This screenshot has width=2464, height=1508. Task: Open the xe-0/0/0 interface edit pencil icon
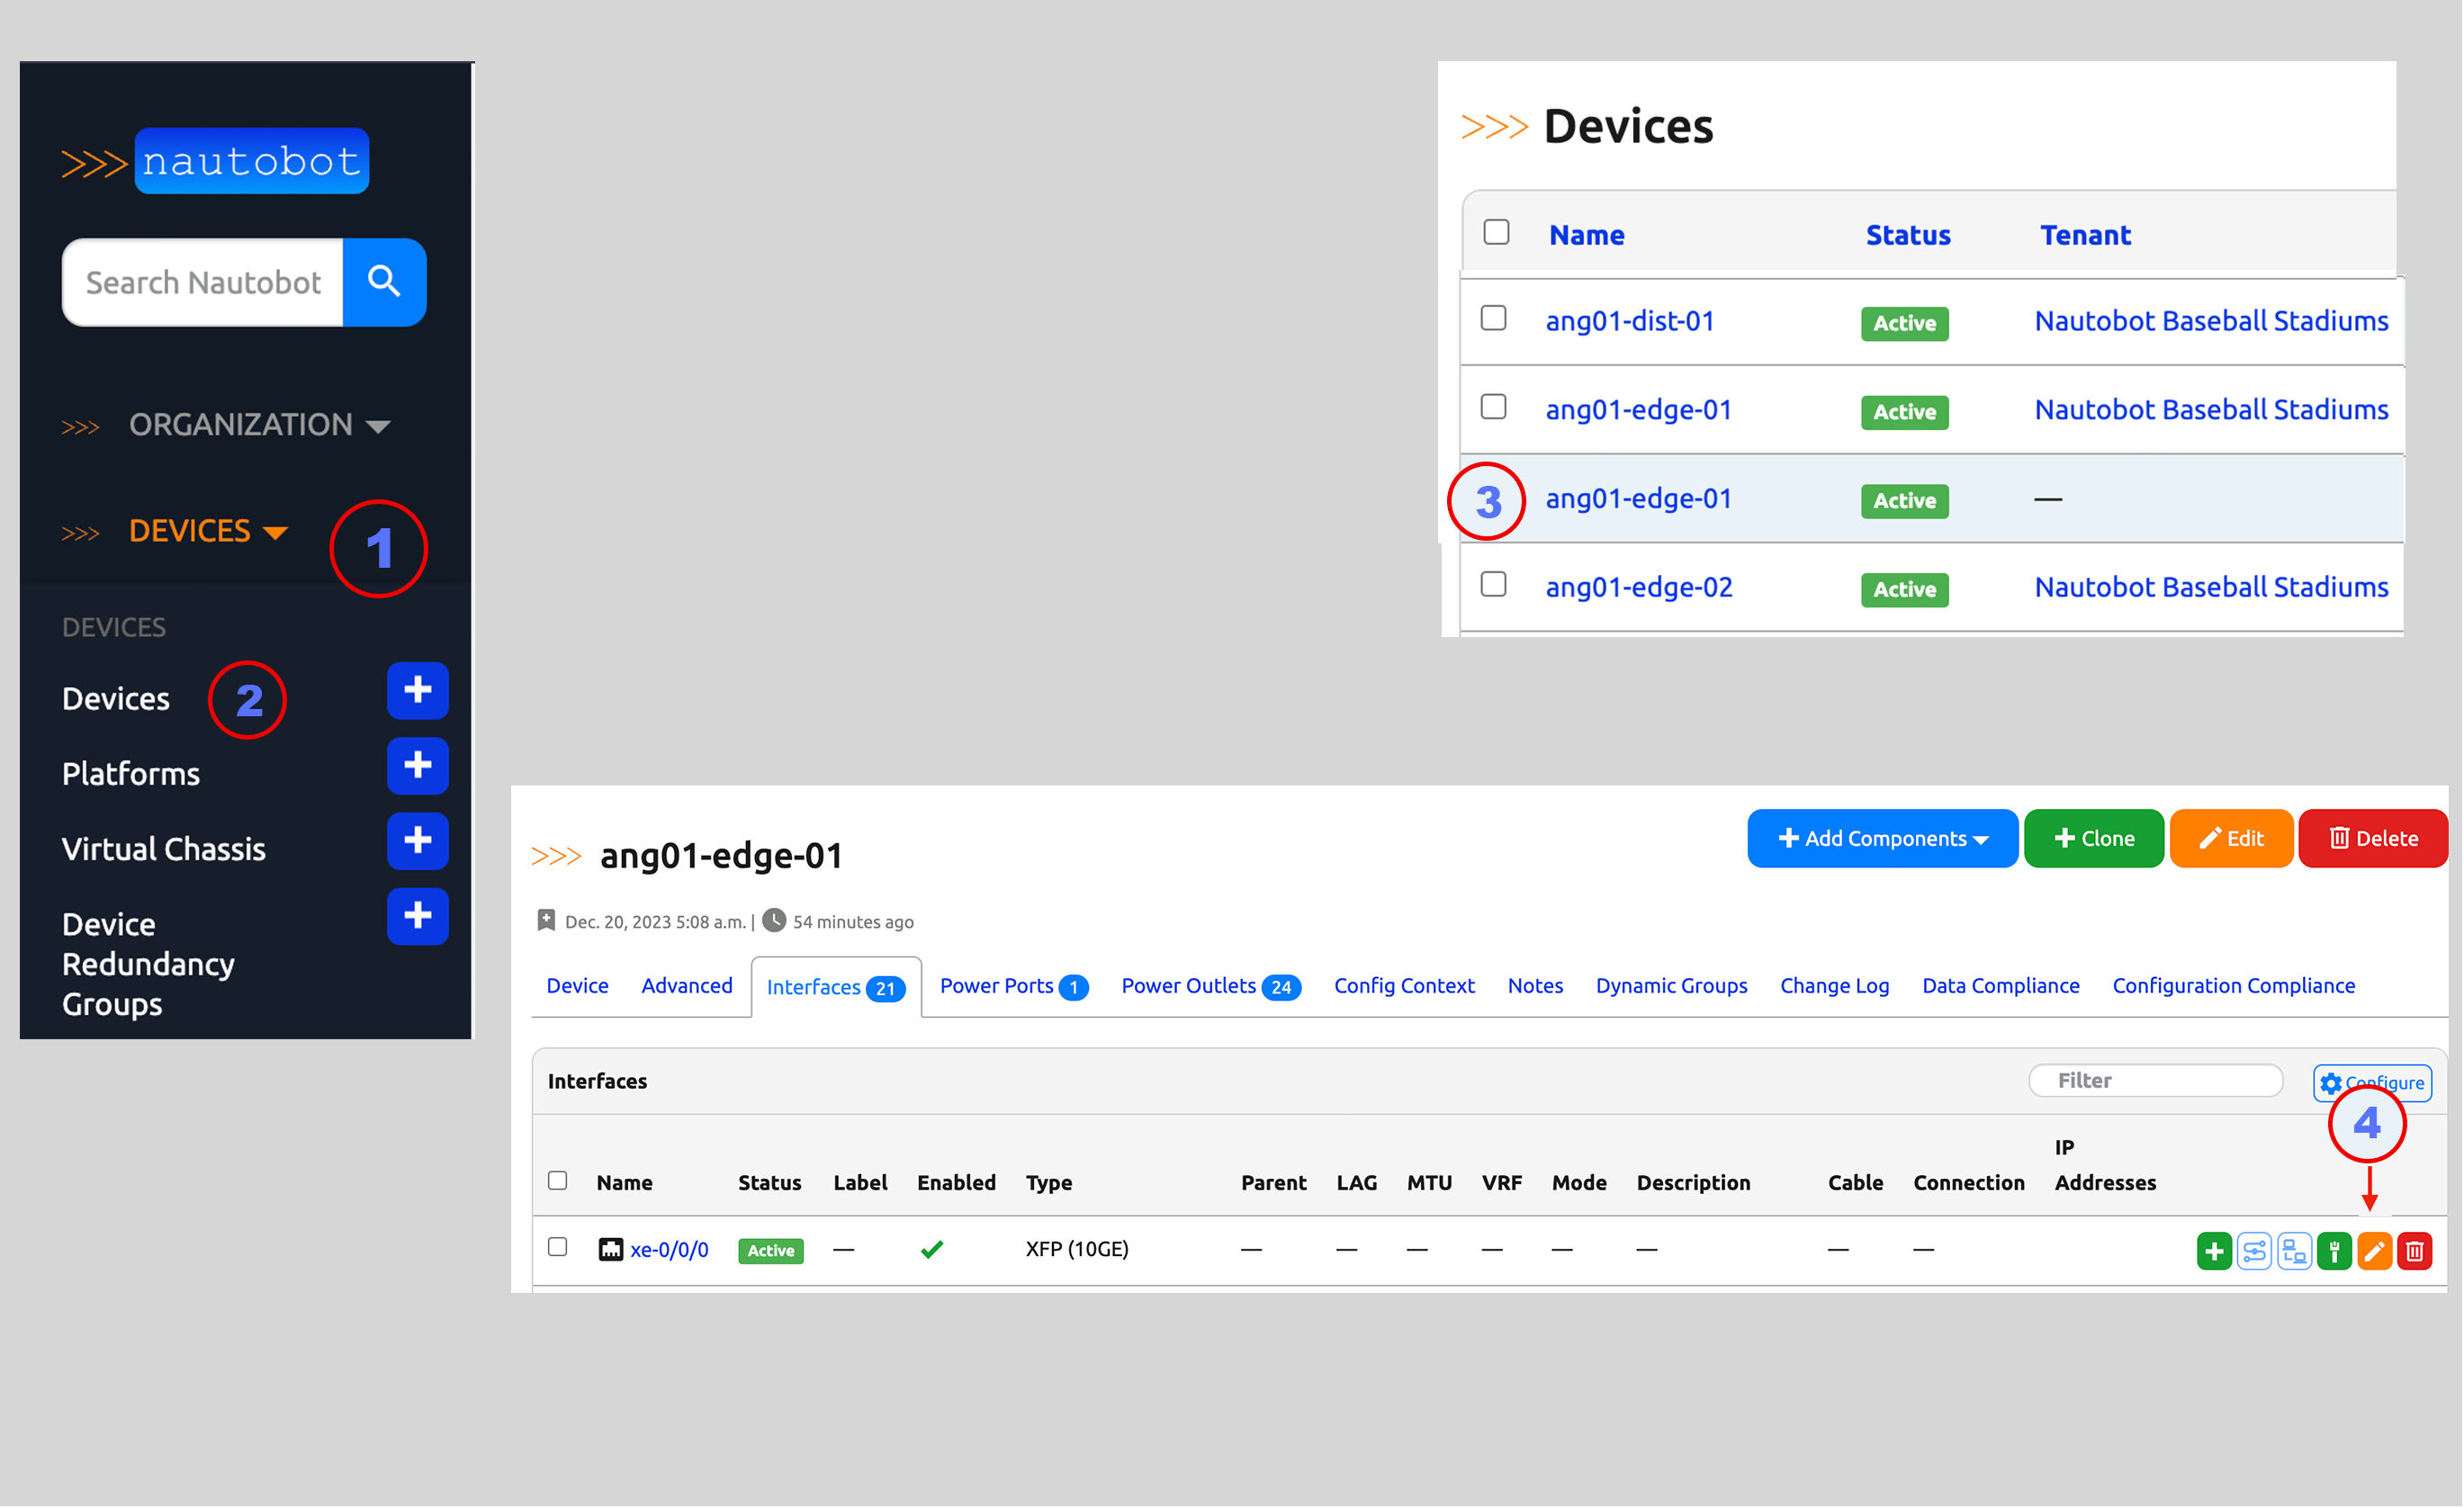coord(2376,1251)
